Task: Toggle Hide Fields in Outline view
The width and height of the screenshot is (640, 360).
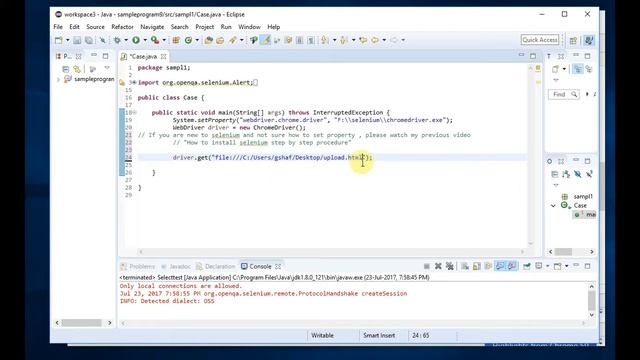Action: point(577,174)
